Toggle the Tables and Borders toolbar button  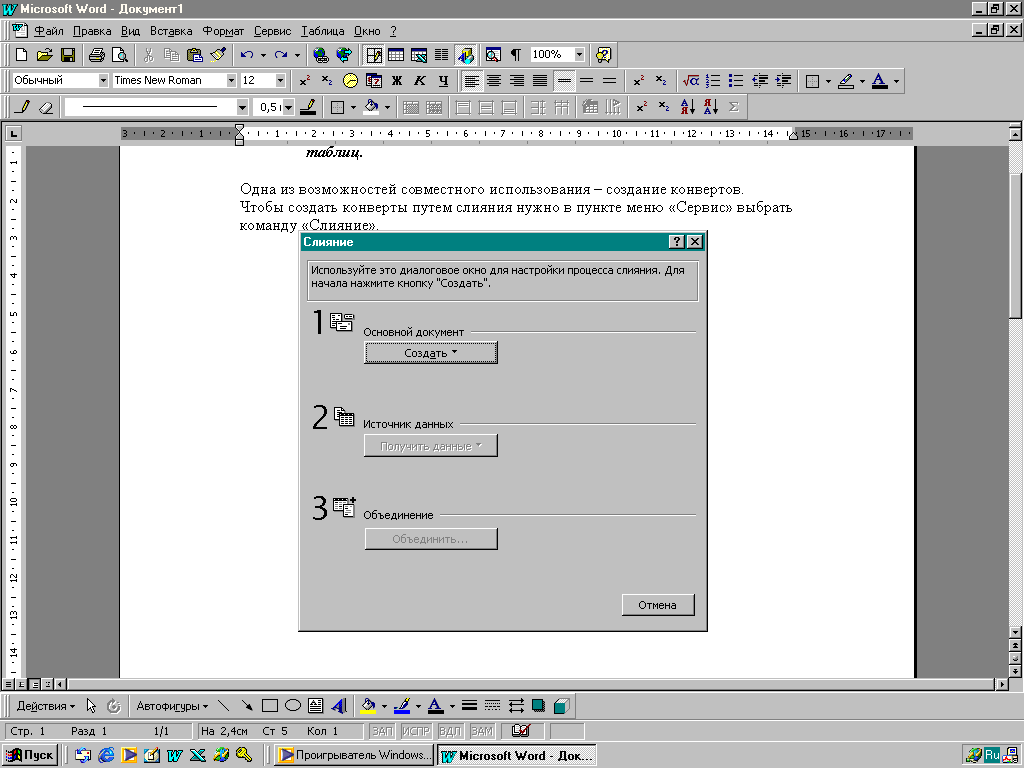point(374,55)
